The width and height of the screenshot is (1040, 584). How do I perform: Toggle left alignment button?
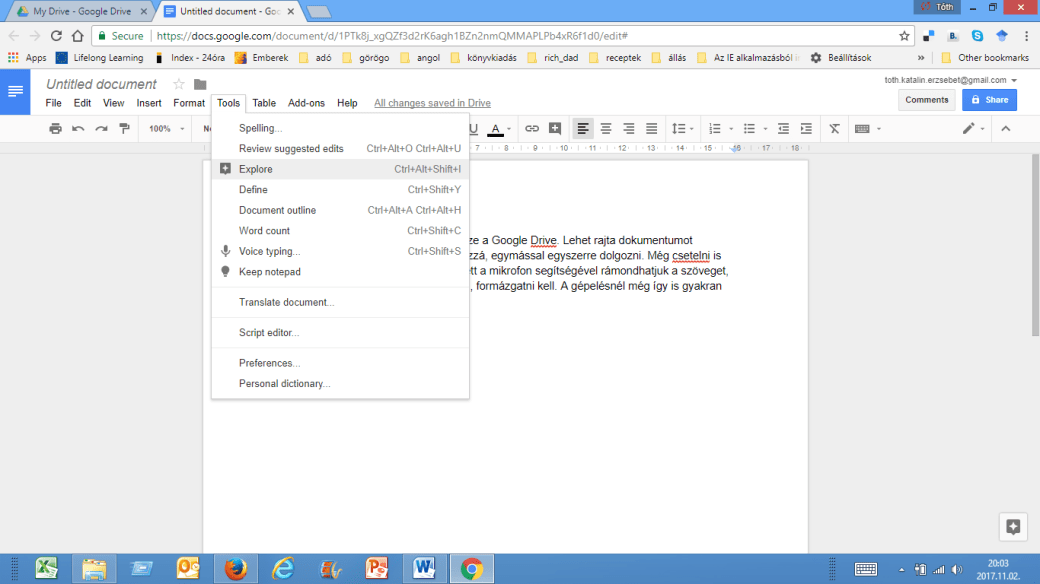(583, 129)
